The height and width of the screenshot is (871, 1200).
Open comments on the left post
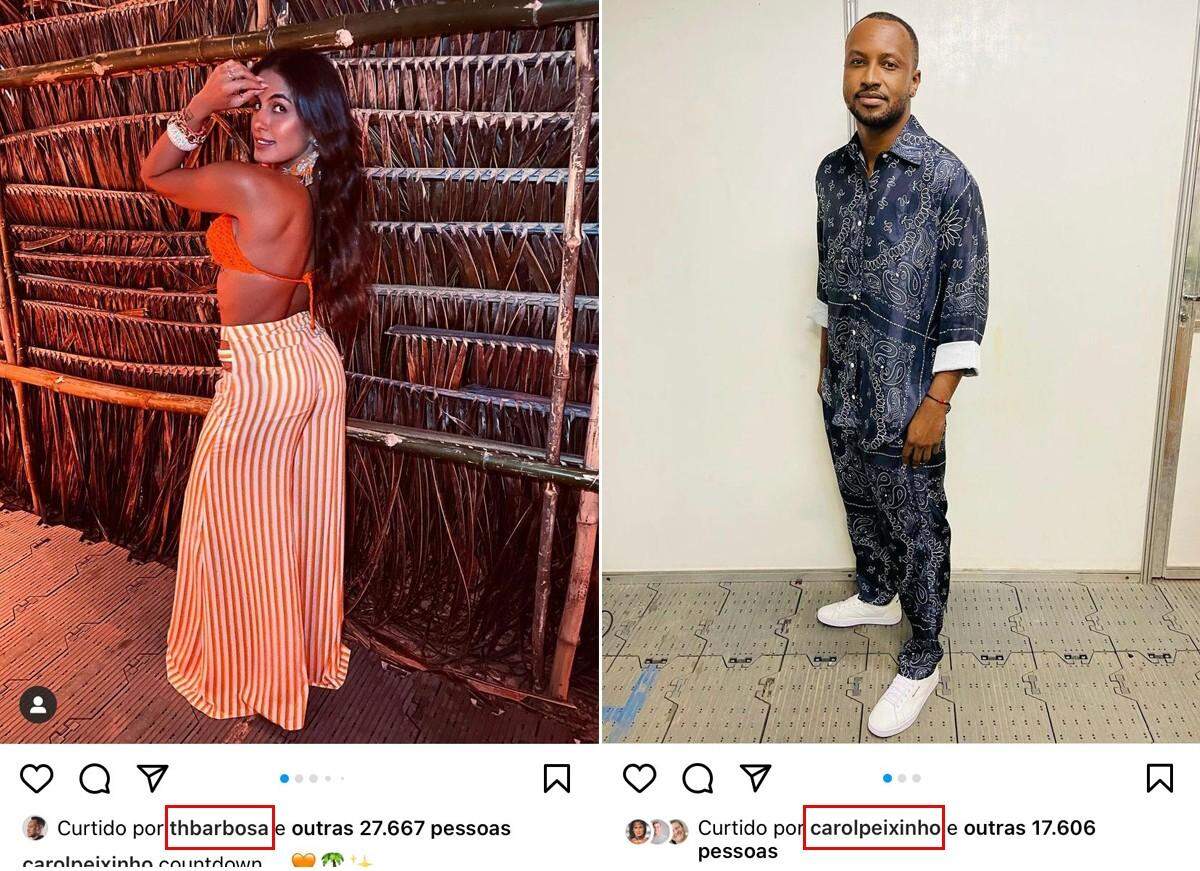tap(95, 778)
